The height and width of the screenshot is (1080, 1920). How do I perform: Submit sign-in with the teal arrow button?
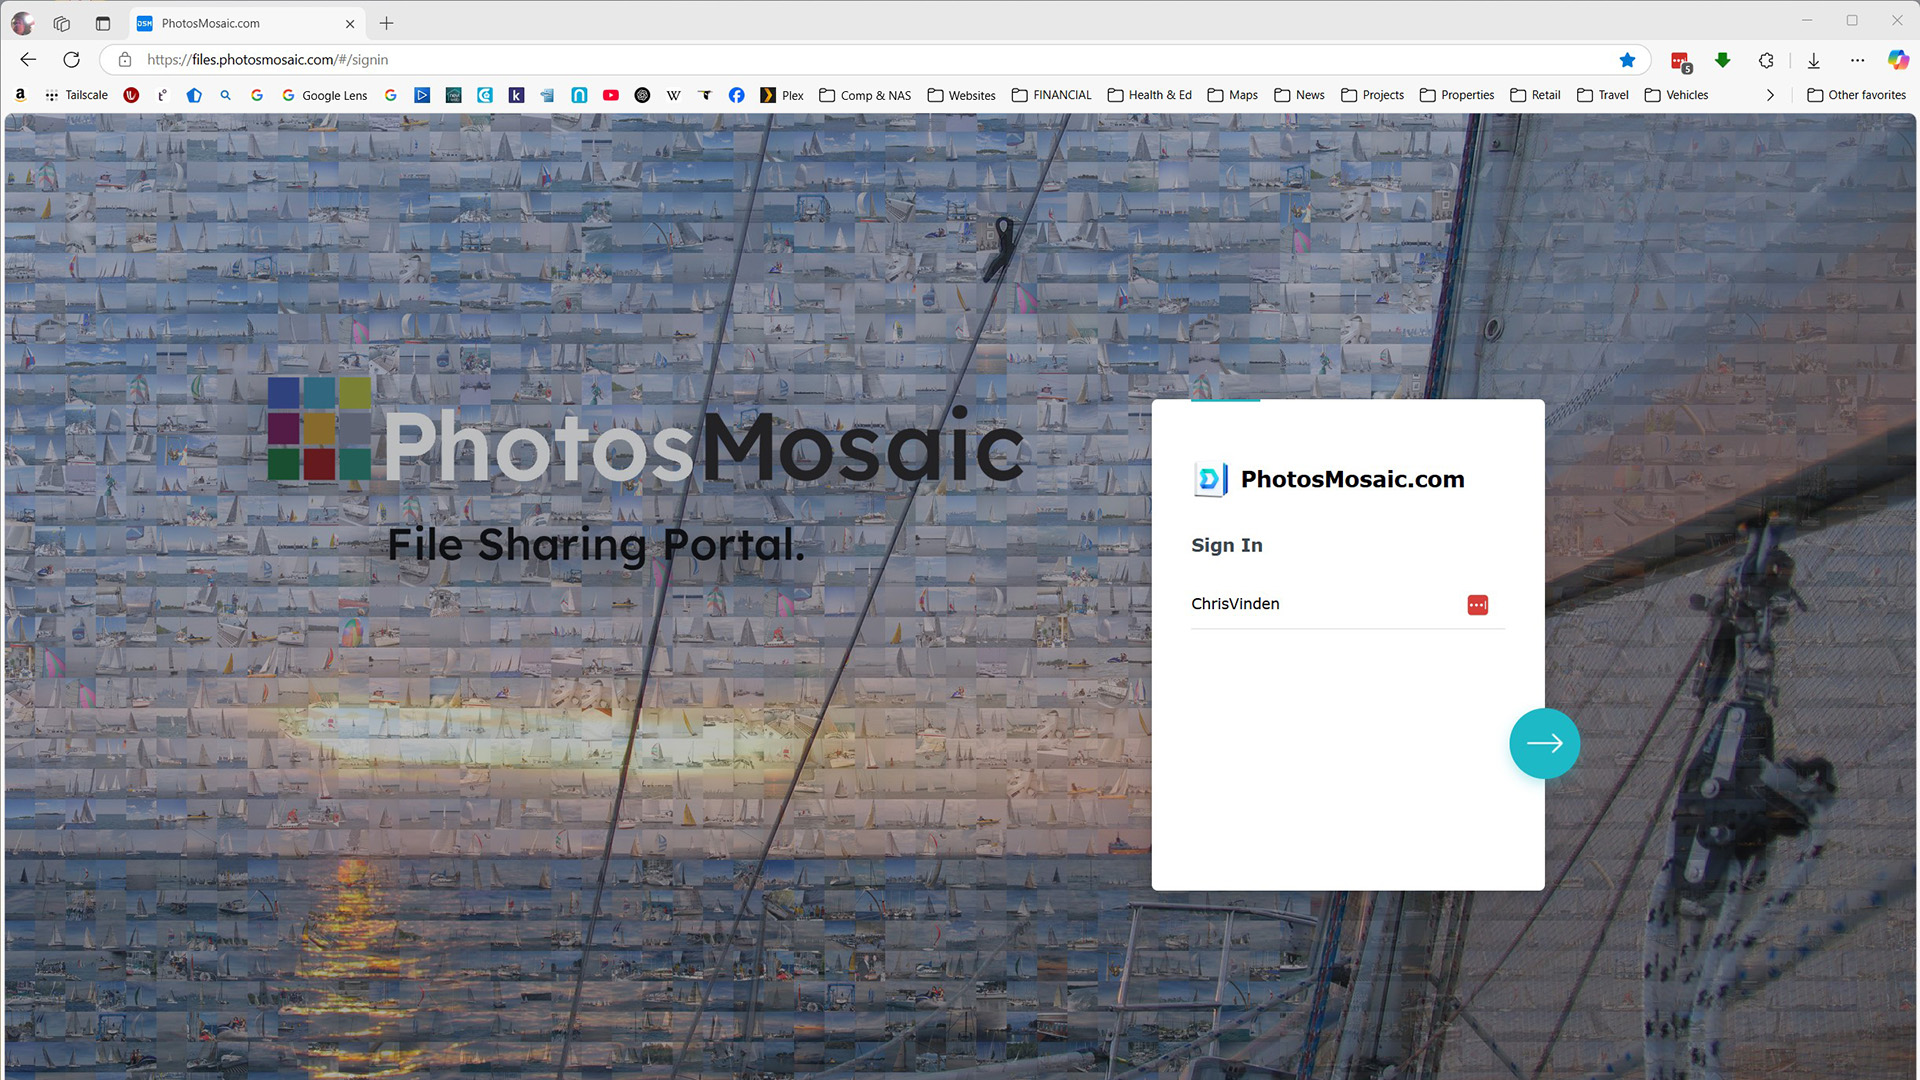point(1544,743)
